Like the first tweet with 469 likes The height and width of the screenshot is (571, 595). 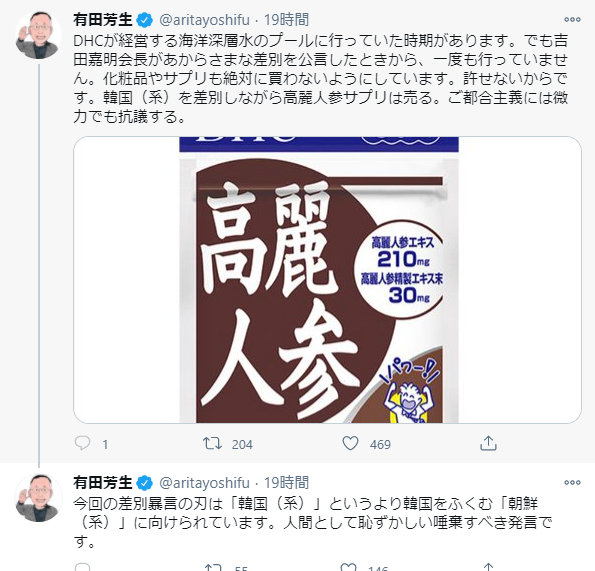coord(350,443)
